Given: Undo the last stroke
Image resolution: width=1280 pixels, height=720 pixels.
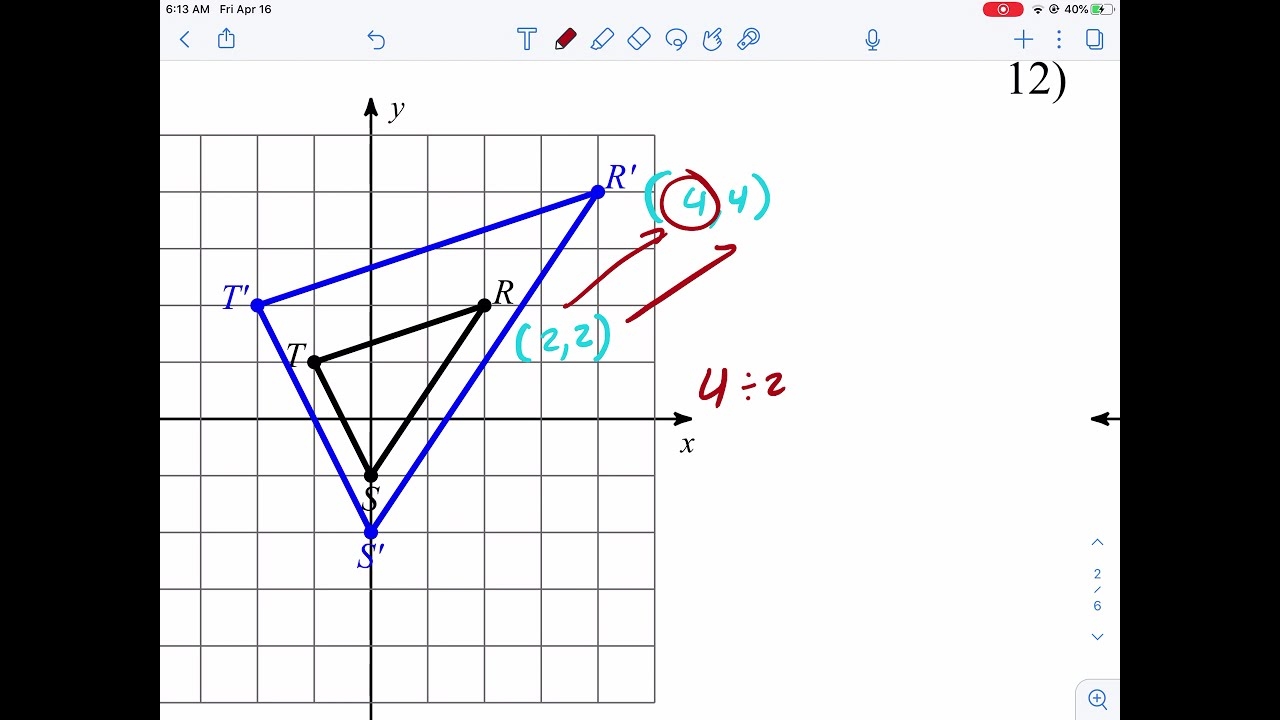Looking at the screenshot, I should pyautogui.click(x=376, y=39).
